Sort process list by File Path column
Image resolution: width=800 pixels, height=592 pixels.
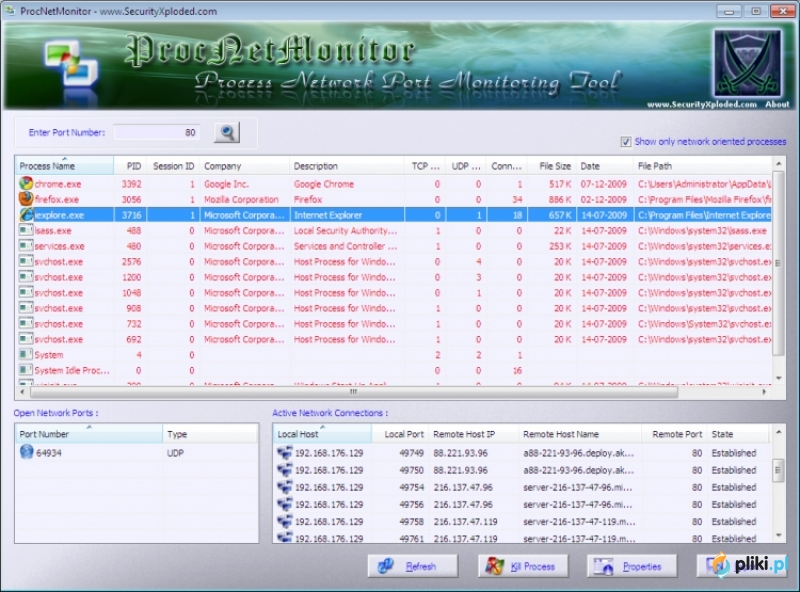click(703, 166)
